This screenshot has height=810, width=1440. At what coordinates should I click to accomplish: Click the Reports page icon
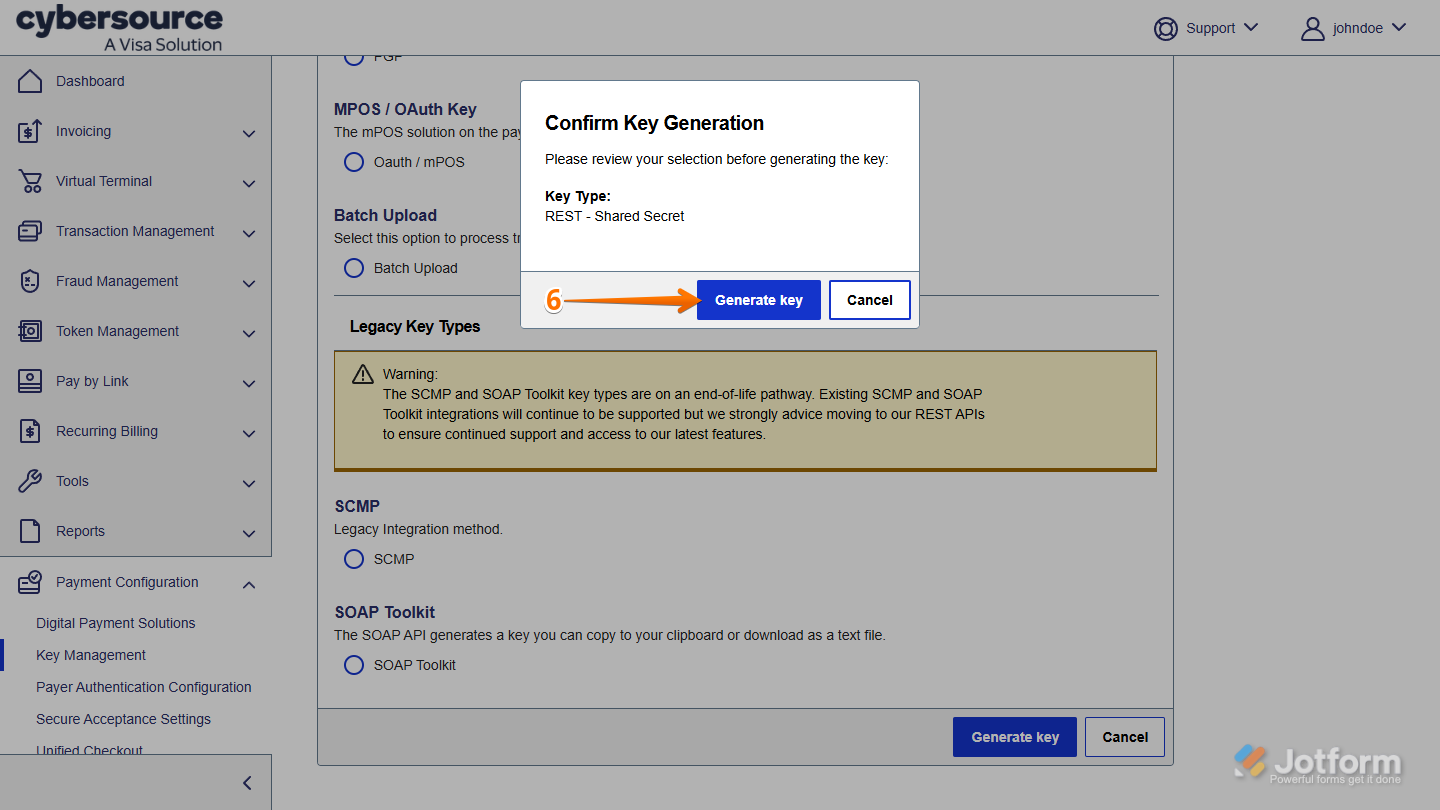(x=30, y=531)
